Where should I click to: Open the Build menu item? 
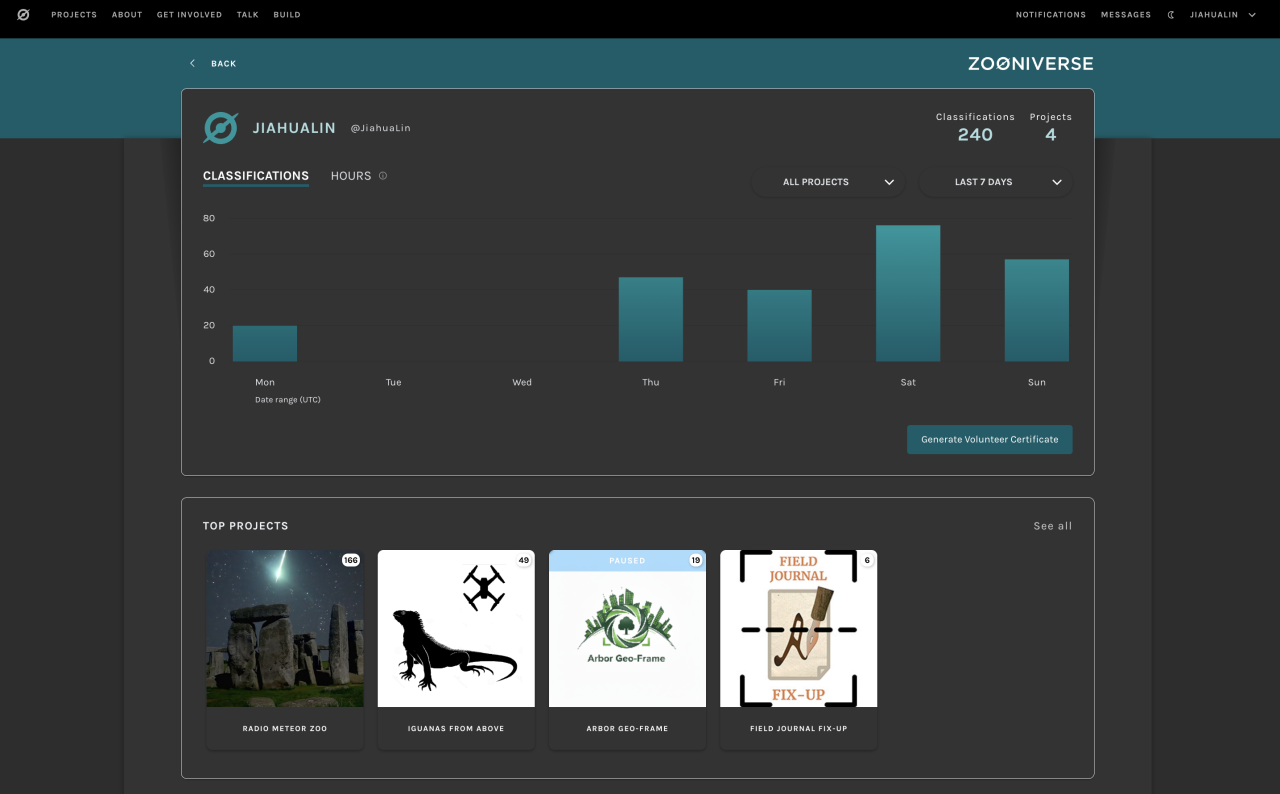(x=287, y=15)
